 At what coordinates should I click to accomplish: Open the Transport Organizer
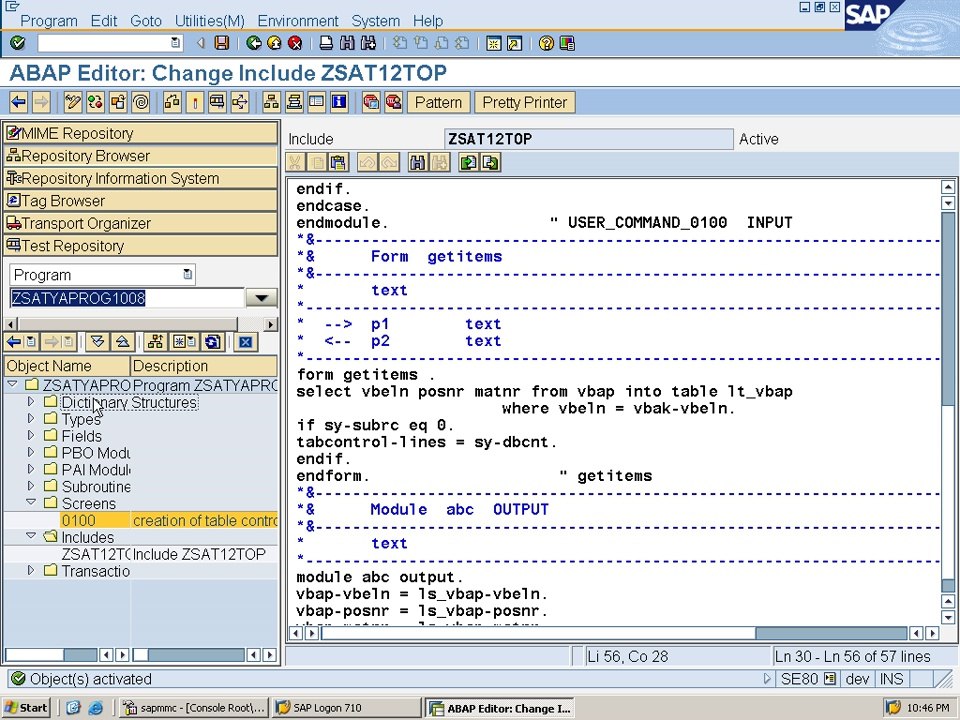[141, 223]
